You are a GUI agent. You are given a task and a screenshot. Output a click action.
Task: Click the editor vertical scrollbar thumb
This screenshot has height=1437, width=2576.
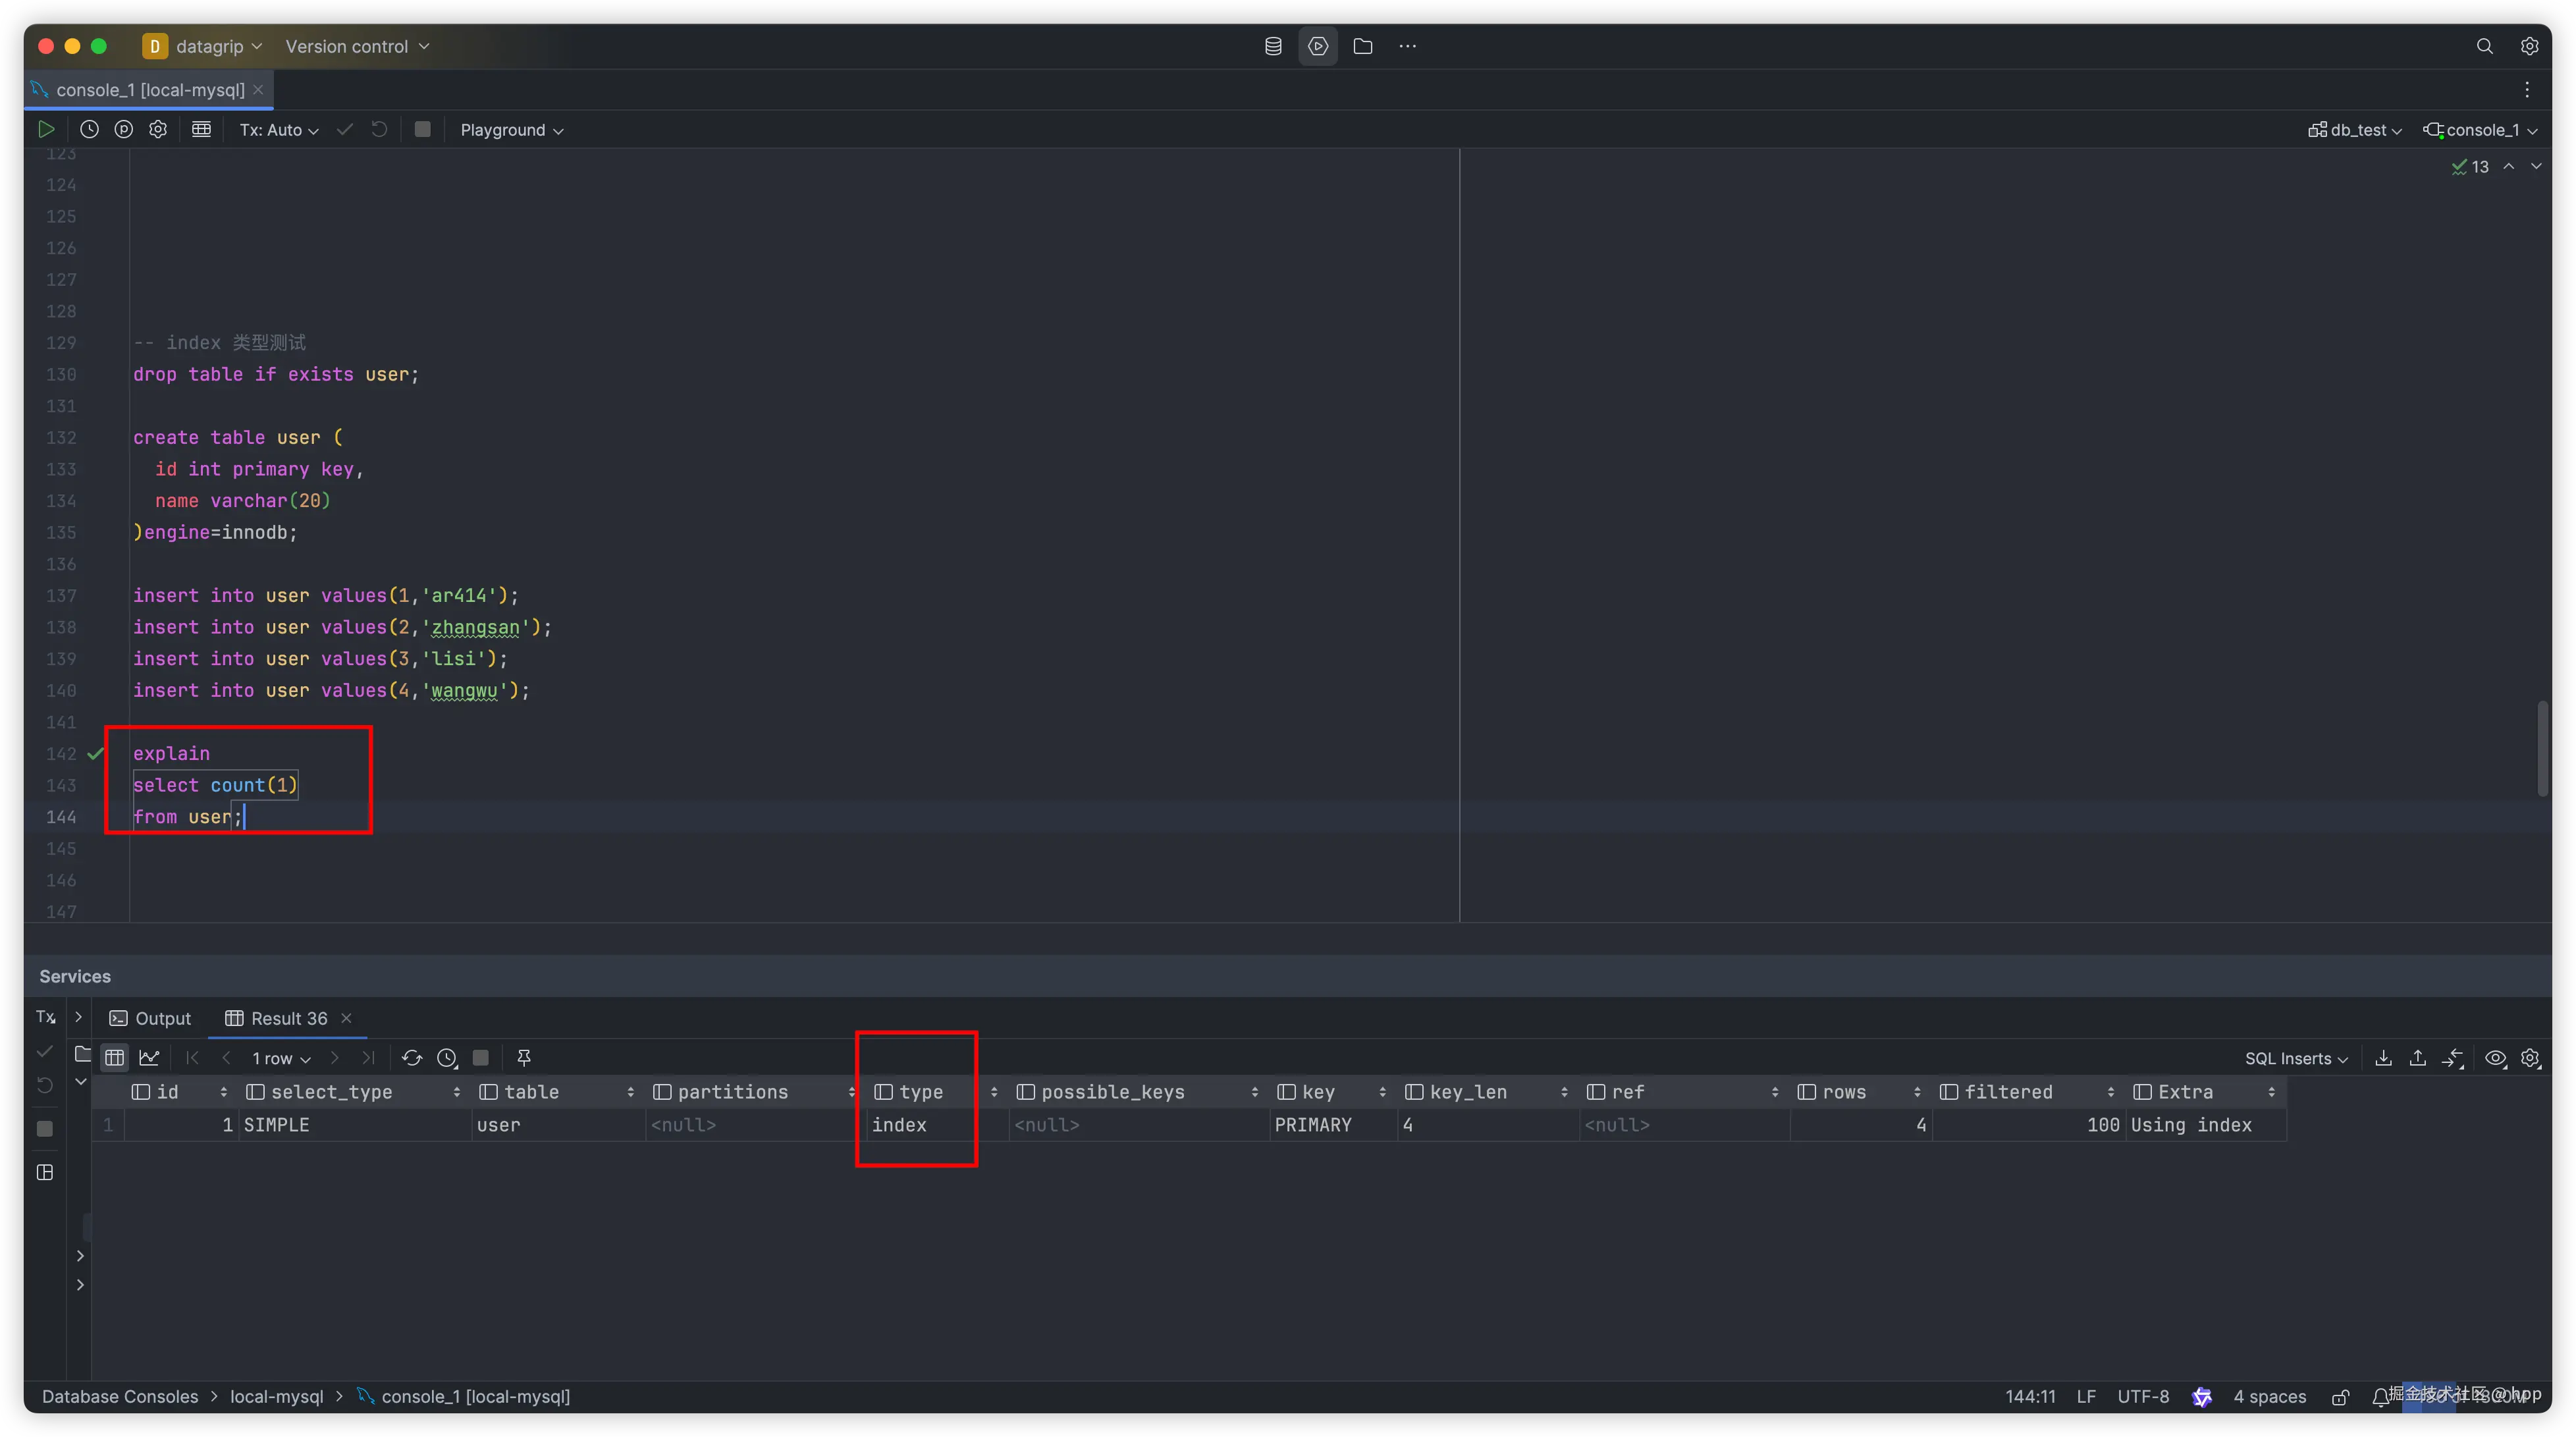point(2543,749)
